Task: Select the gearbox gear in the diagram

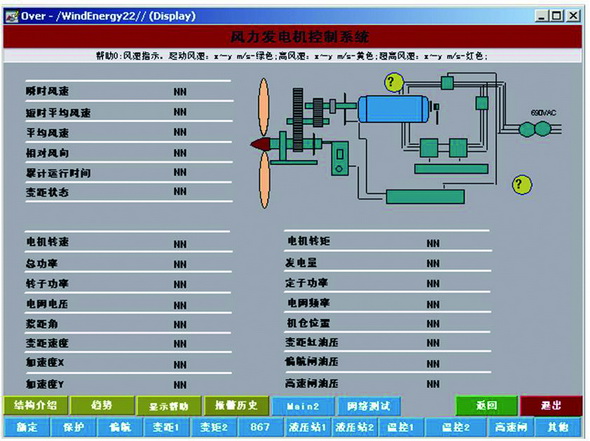Action: point(298,120)
